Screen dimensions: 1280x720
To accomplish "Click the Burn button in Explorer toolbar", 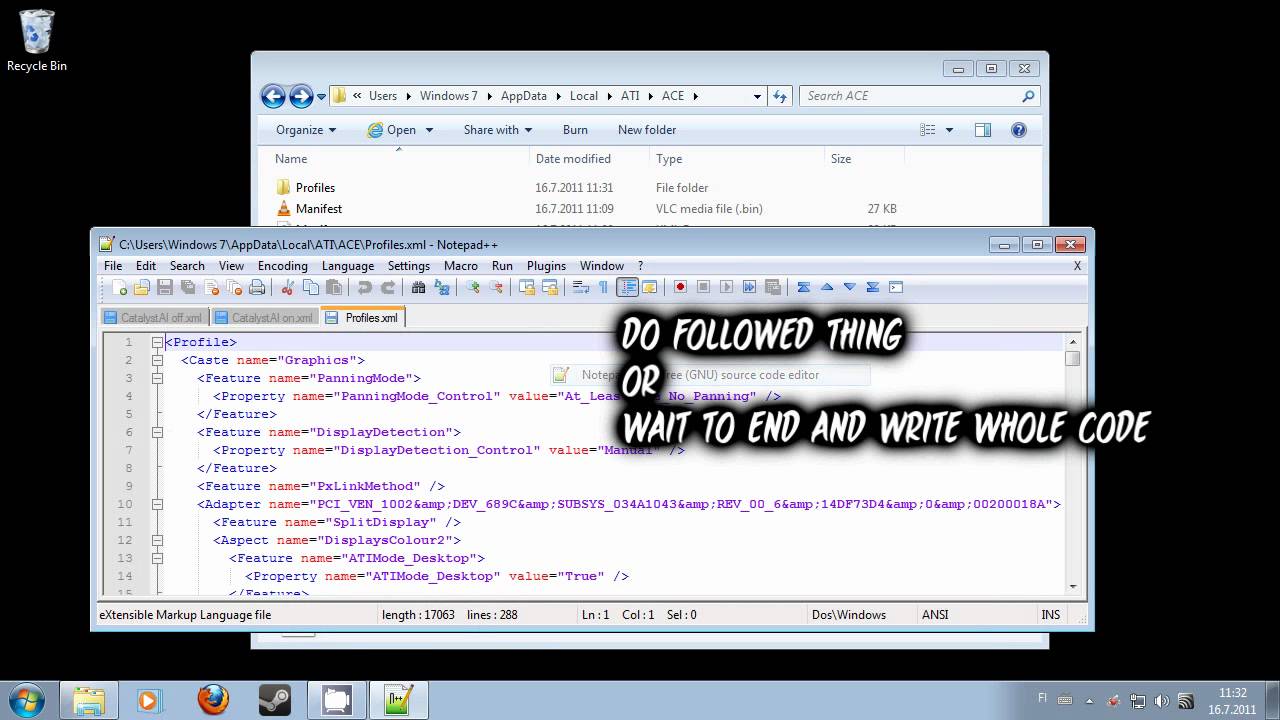I will (x=575, y=130).
